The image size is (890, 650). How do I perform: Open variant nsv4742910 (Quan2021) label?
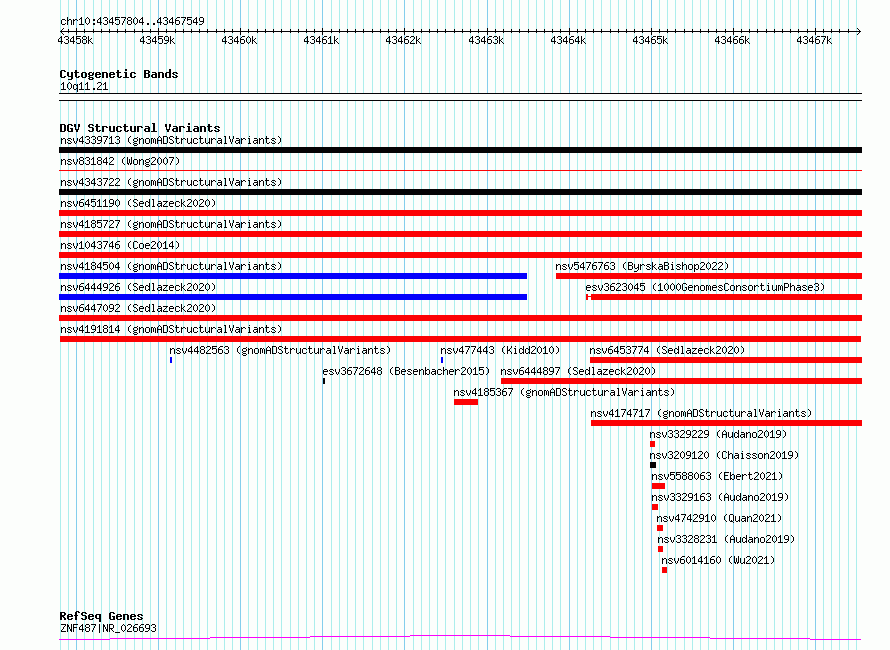click(719, 518)
